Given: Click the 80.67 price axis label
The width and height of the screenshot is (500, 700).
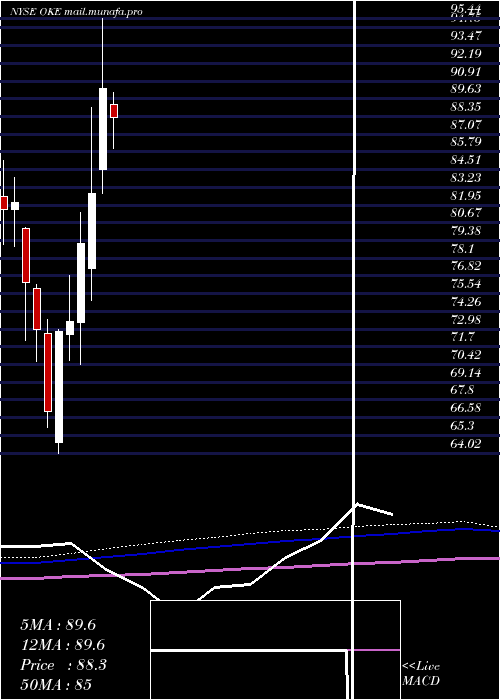Looking at the screenshot, I should point(466,212).
